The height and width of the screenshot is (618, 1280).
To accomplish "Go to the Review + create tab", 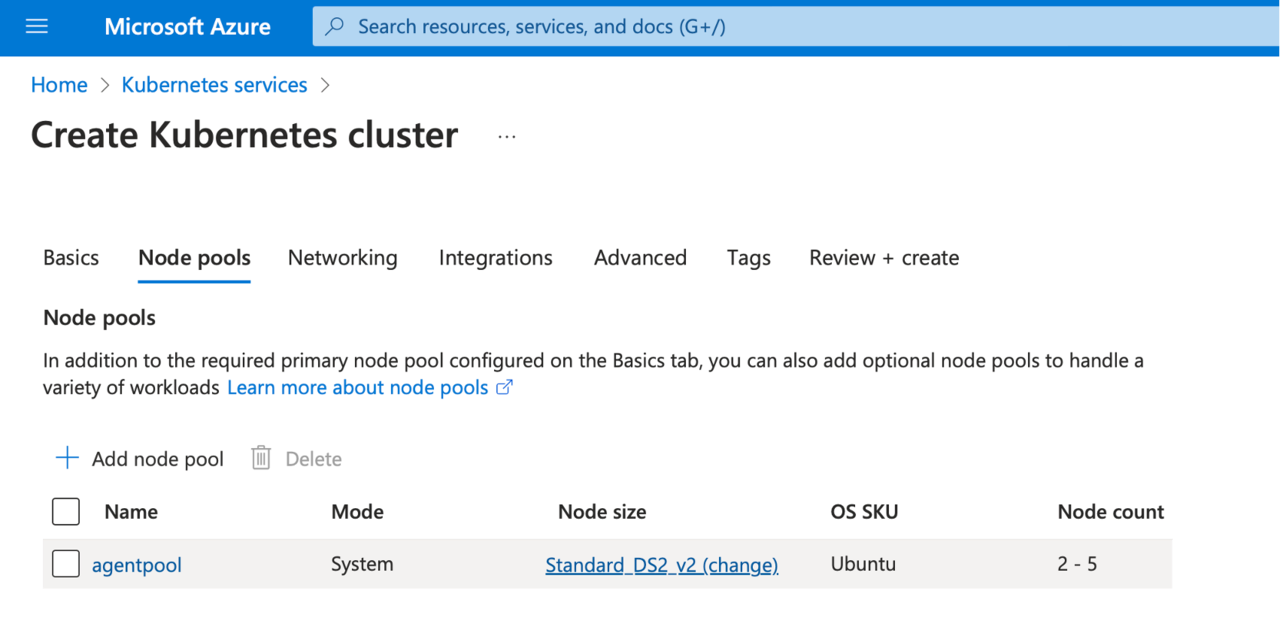I will [x=883, y=258].
